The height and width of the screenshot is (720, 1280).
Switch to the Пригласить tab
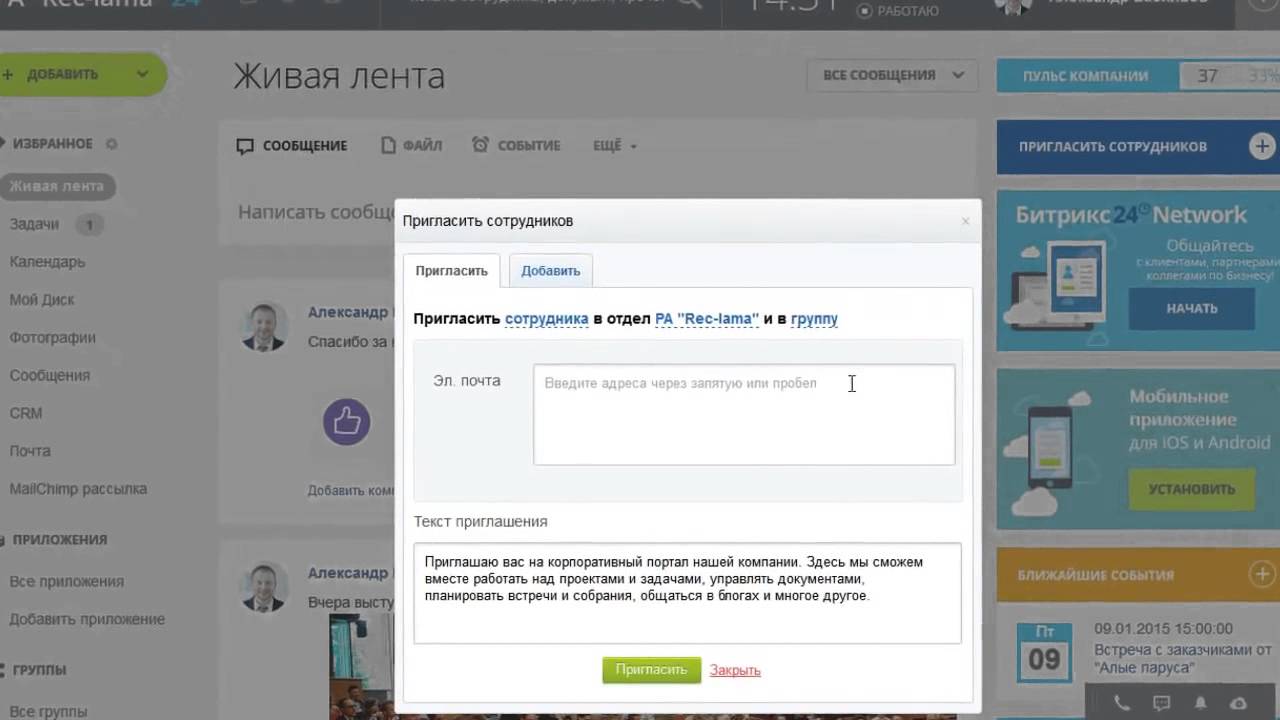click(x=451, y=271)
